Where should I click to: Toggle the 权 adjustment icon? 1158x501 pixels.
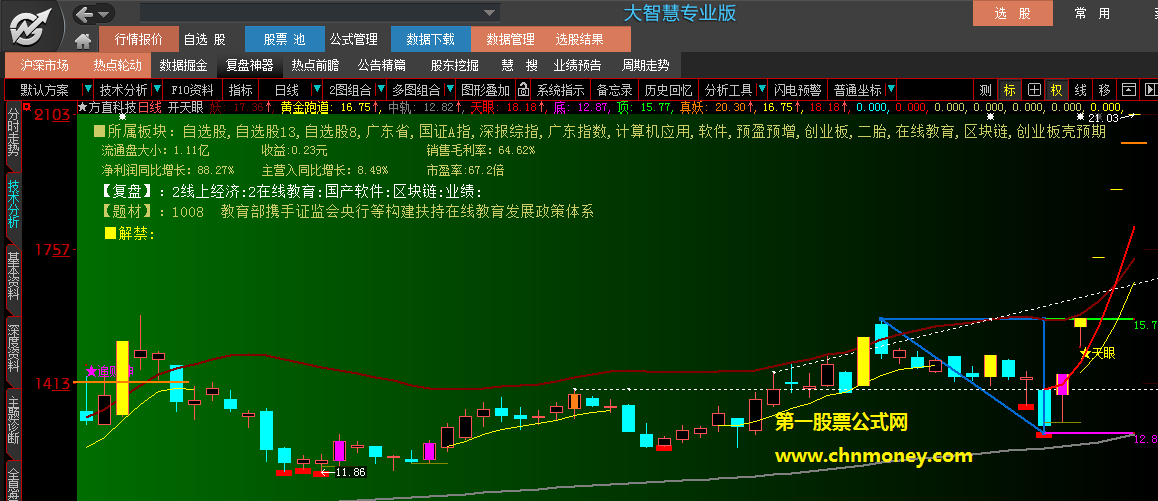1057,90
